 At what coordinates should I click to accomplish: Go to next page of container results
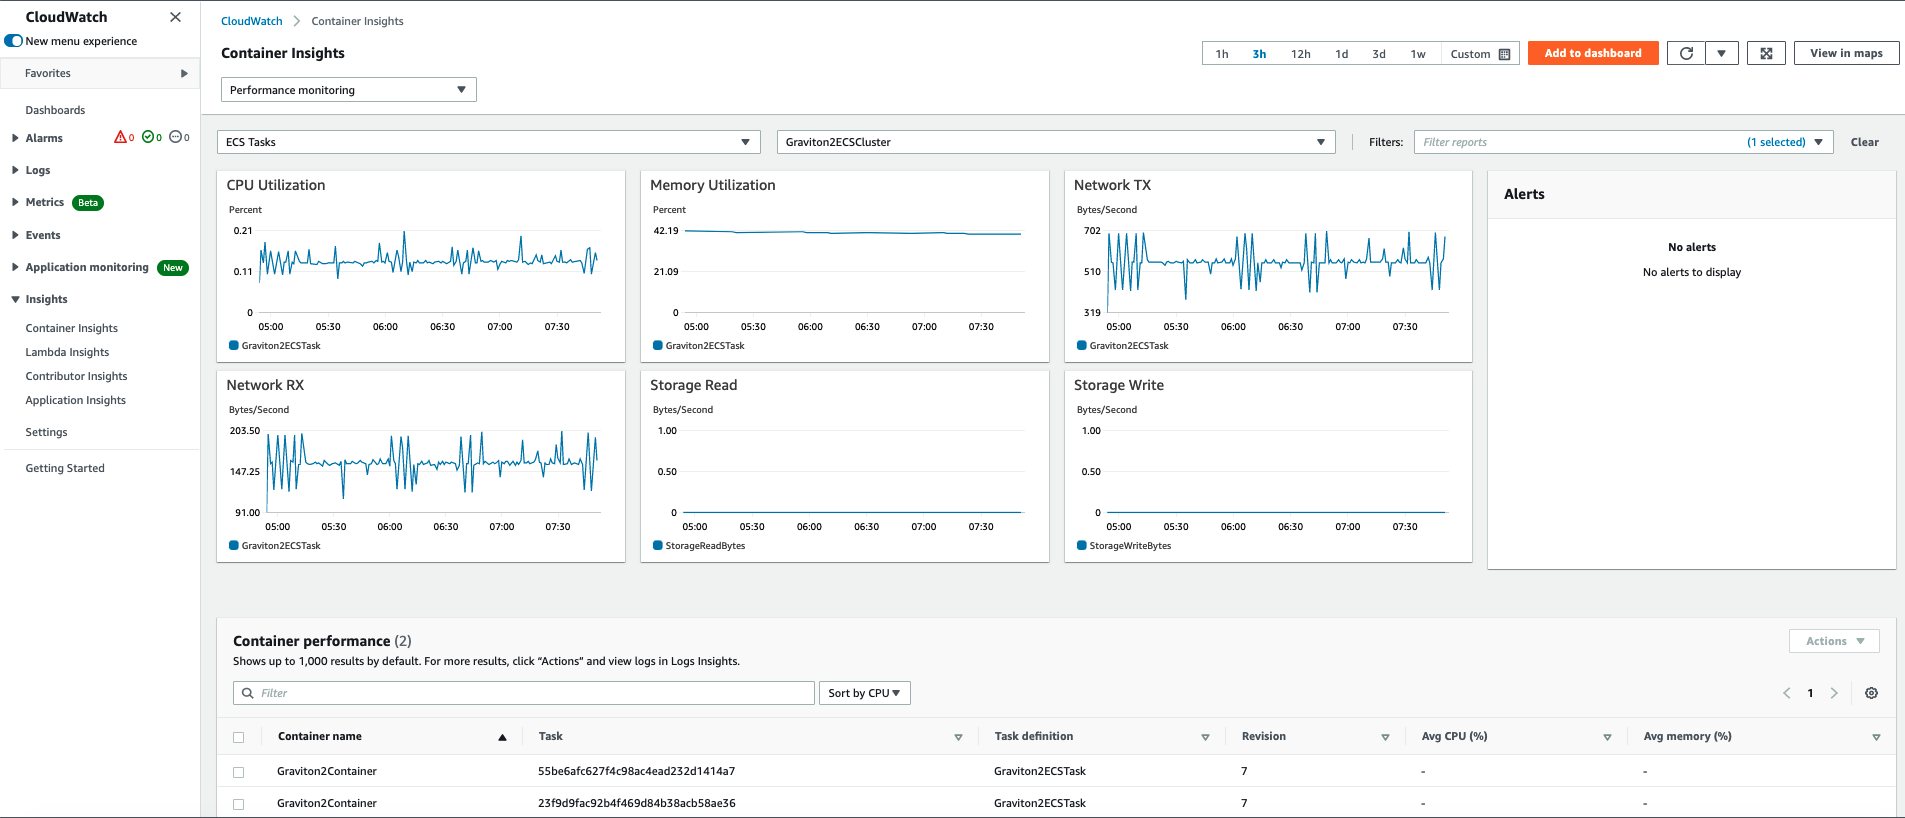[1834, 693]
